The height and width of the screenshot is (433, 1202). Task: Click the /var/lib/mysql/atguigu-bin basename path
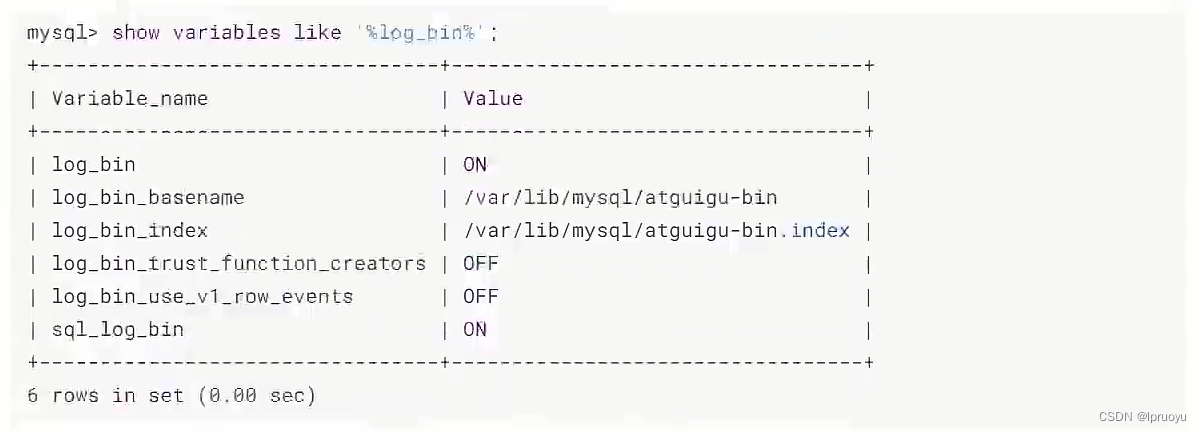point(620,197)
